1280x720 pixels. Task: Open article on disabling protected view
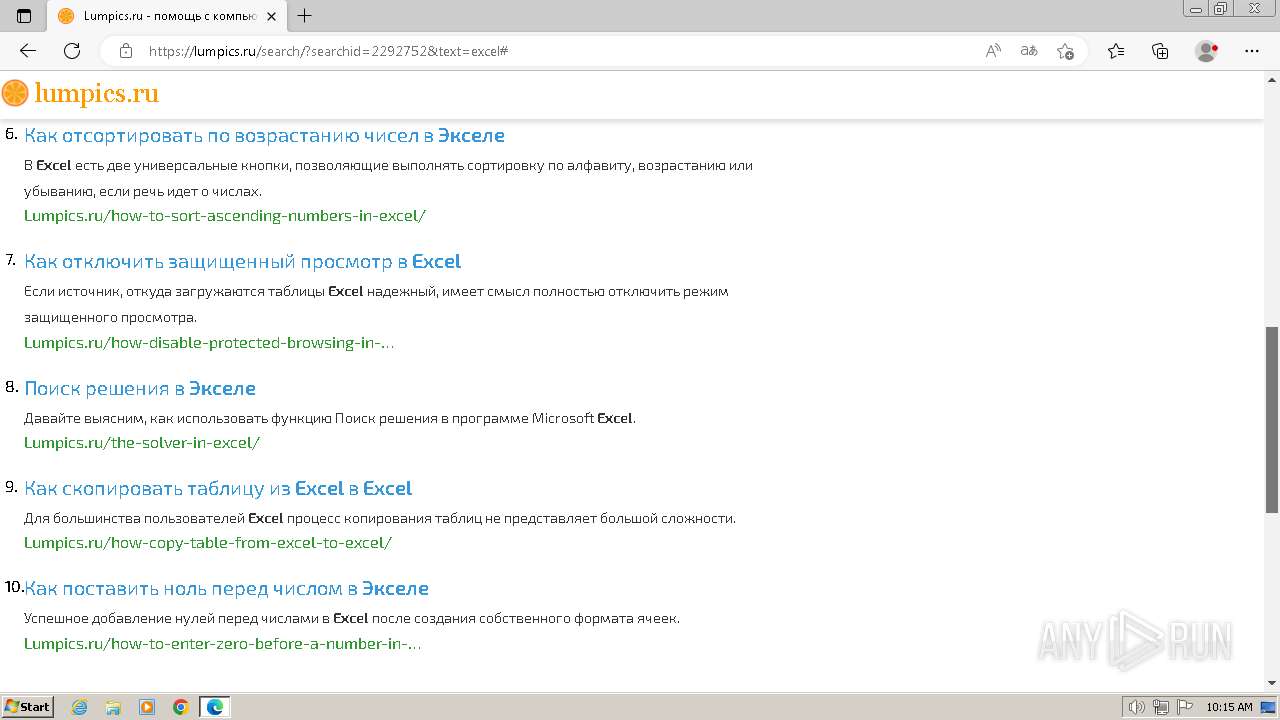click(242, 261)
